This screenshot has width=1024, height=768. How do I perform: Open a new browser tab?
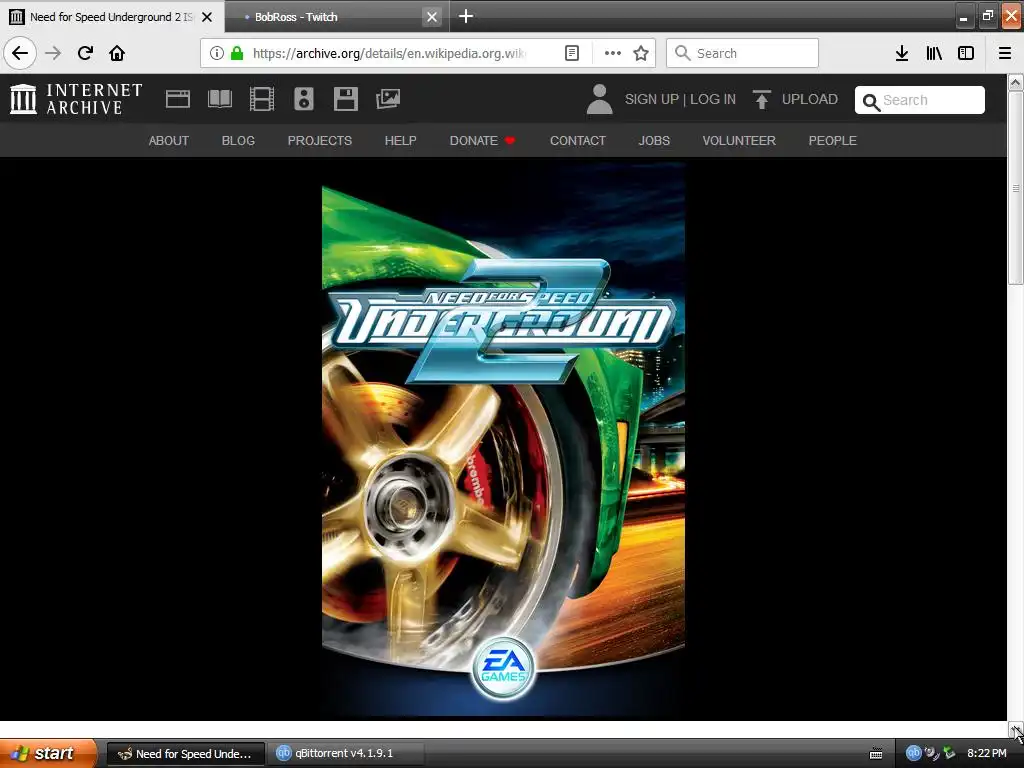coord(466,16)
